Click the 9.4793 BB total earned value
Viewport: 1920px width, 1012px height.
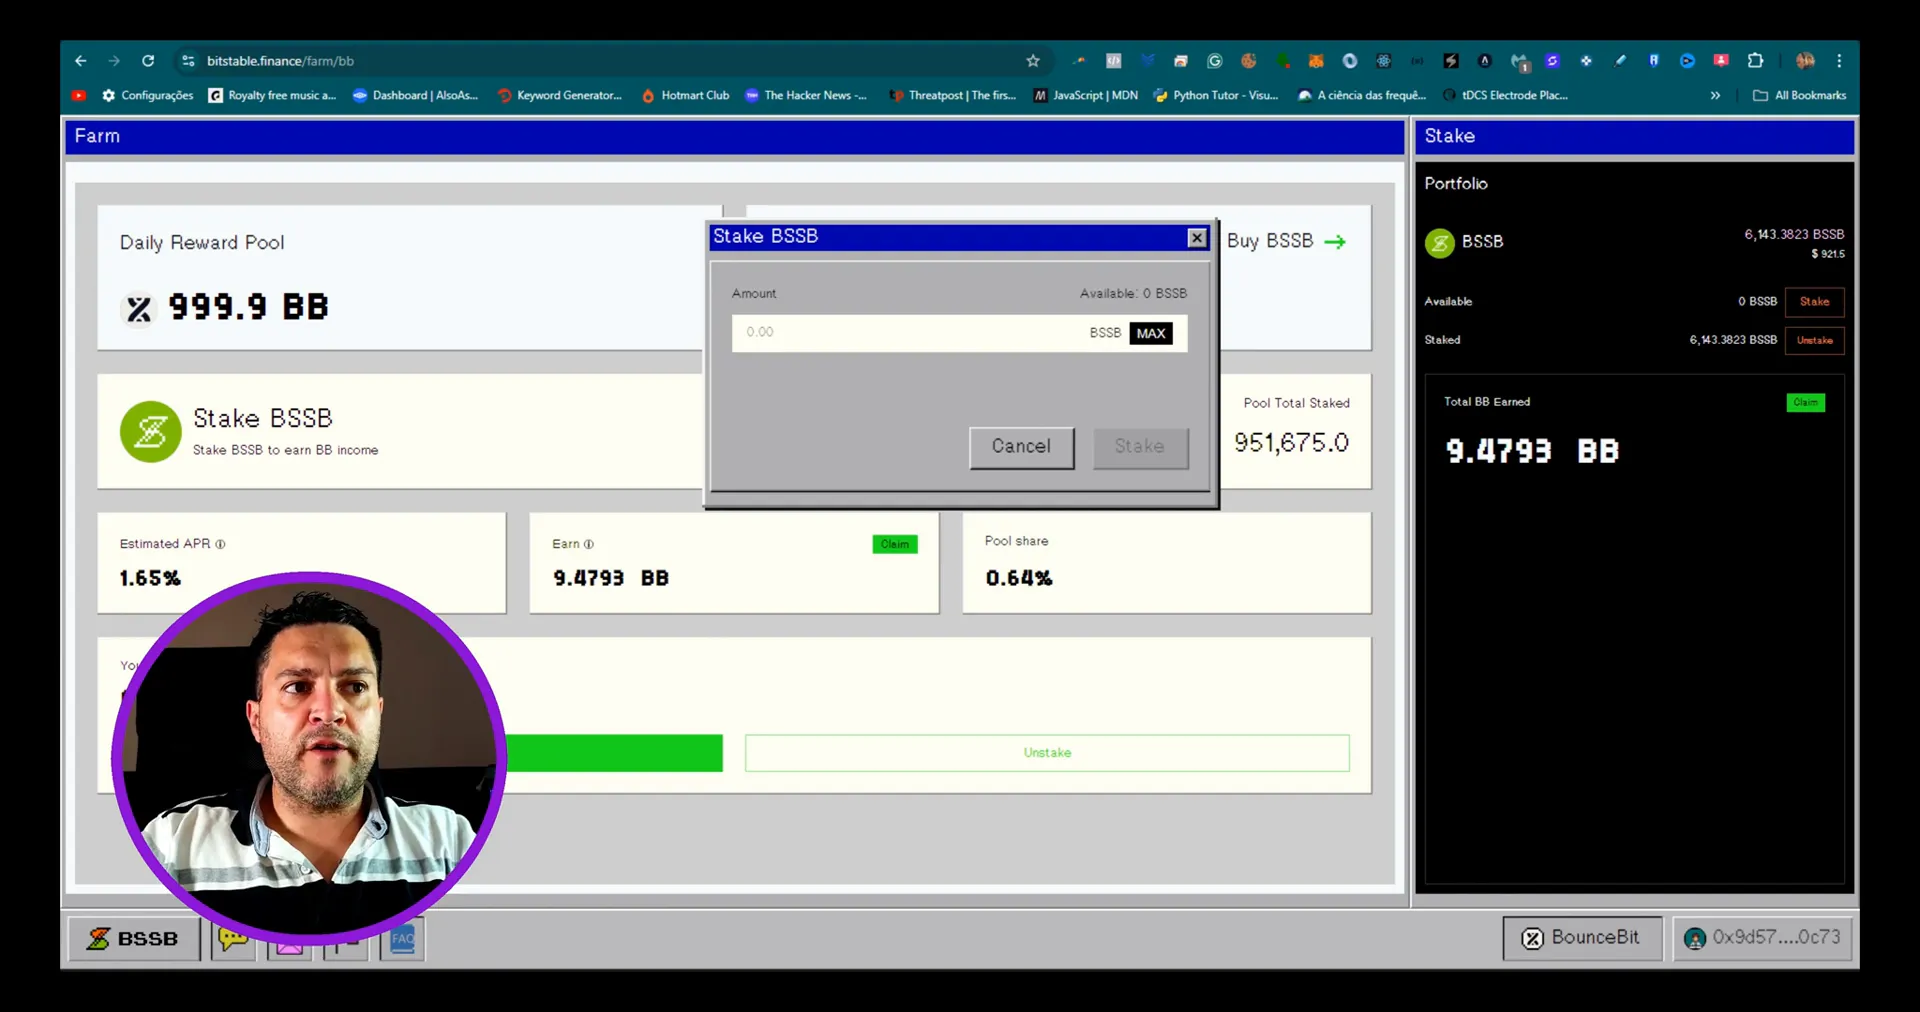pos(1532,451)
